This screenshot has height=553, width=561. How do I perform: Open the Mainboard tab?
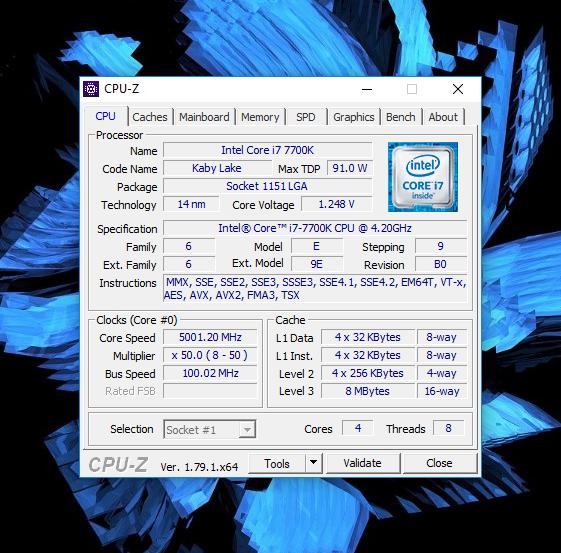204,117
